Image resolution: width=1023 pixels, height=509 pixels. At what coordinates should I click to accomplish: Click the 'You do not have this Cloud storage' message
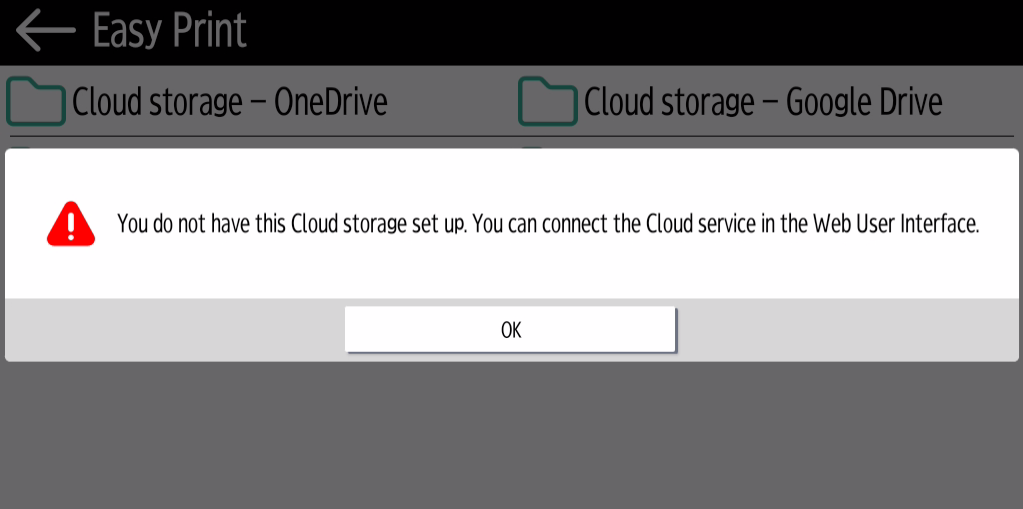290,224
